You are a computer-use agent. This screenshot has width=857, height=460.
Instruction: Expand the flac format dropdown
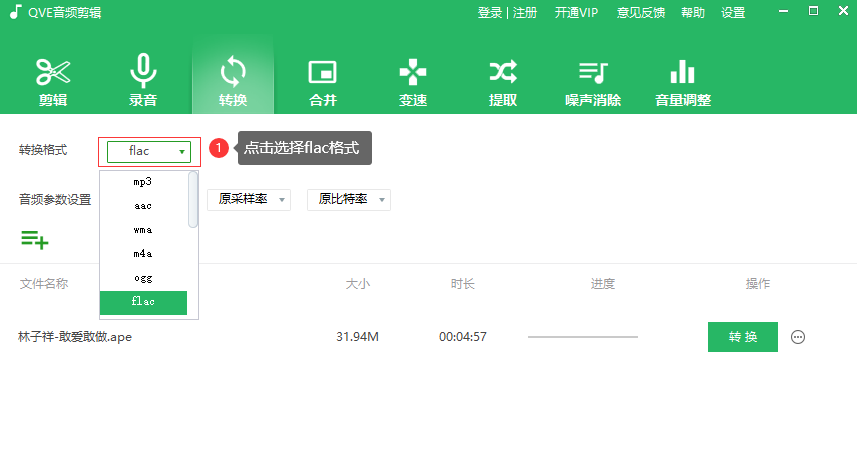pyautogui.click(x=149, y=151)
